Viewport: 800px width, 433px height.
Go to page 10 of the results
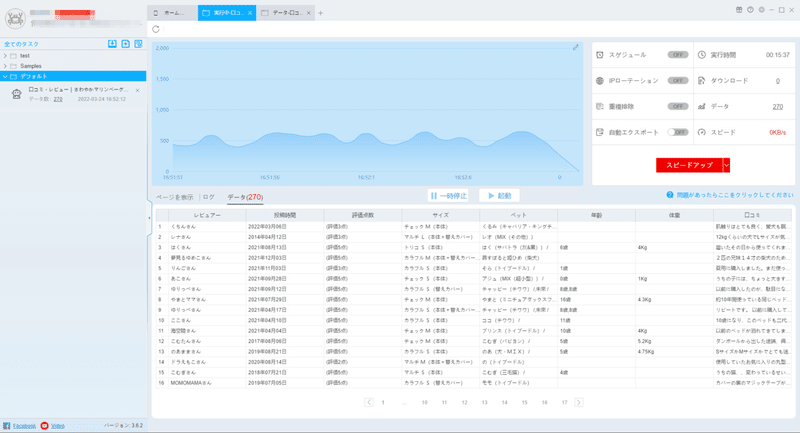click(424, 402)
